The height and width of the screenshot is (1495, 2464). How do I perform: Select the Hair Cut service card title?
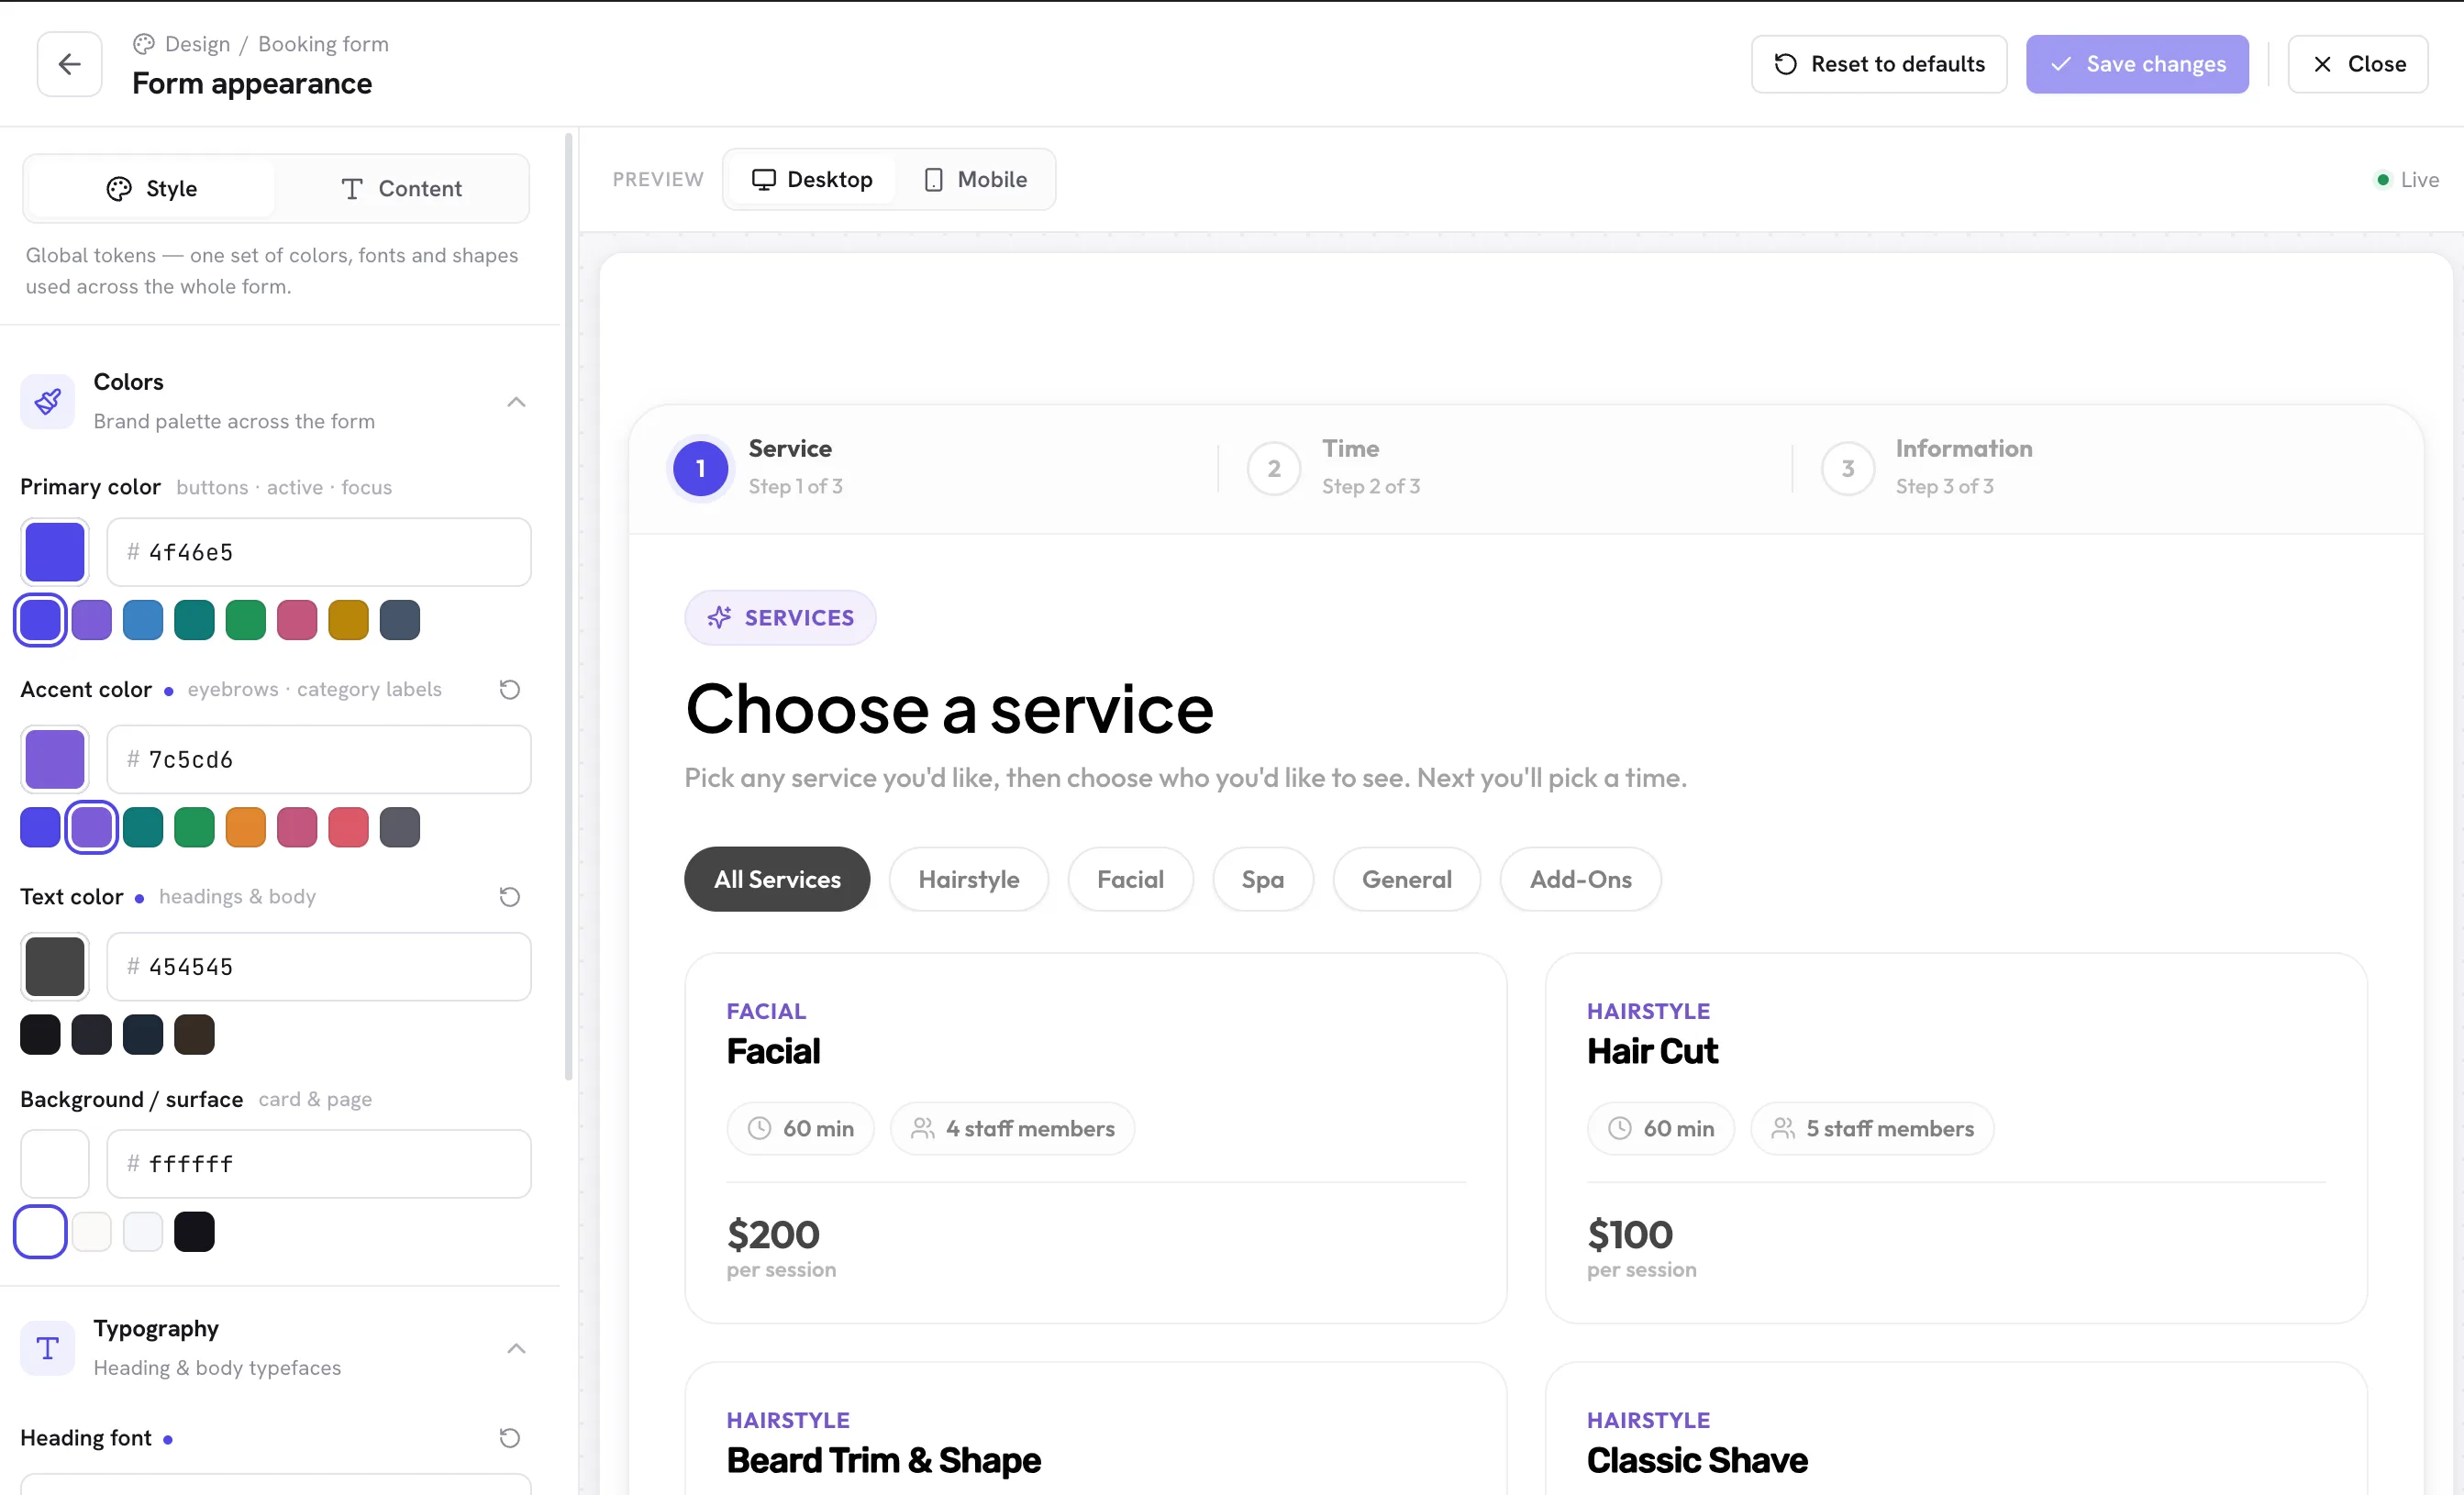[x=1652, y=1051]
